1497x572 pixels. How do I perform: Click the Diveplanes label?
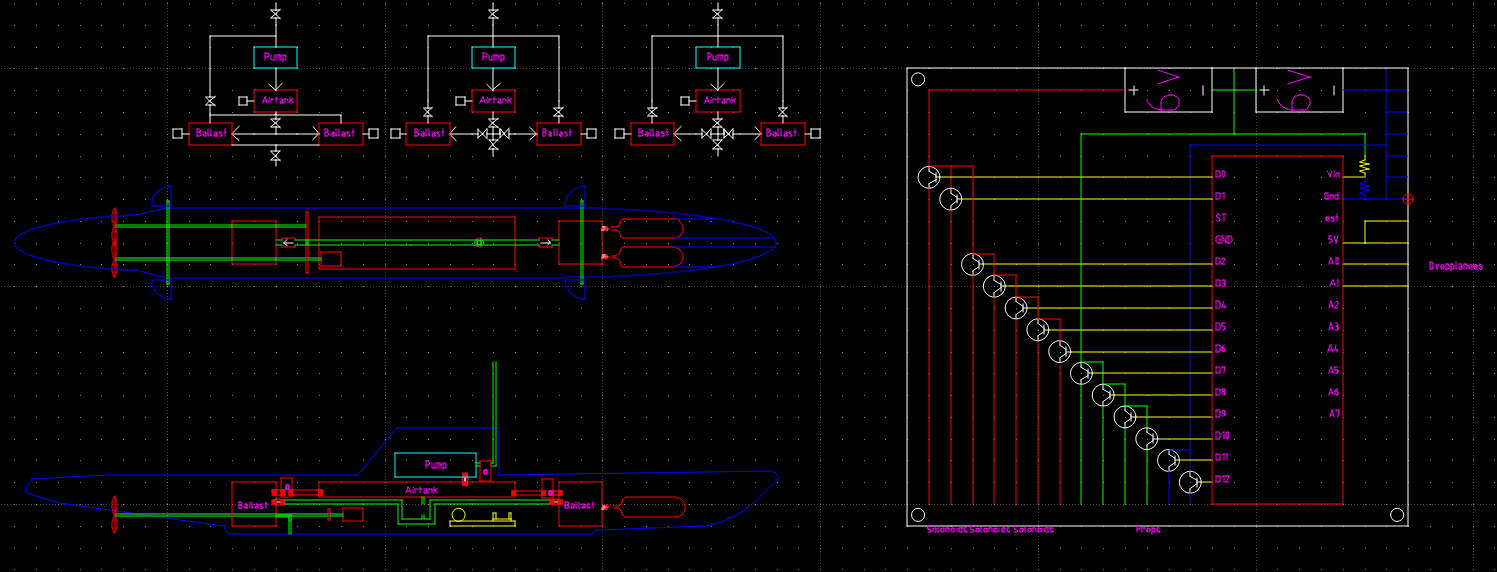(1455, 267)
